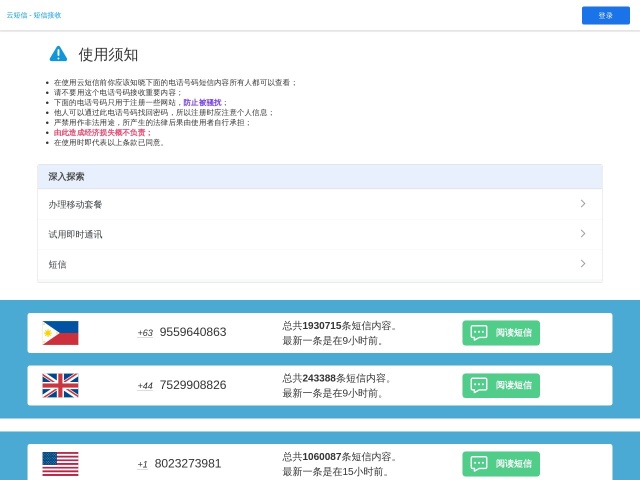Expand chevron on 试用即时通讯 row
Viewport: 640px width, 480px height.
click(583, 233)
